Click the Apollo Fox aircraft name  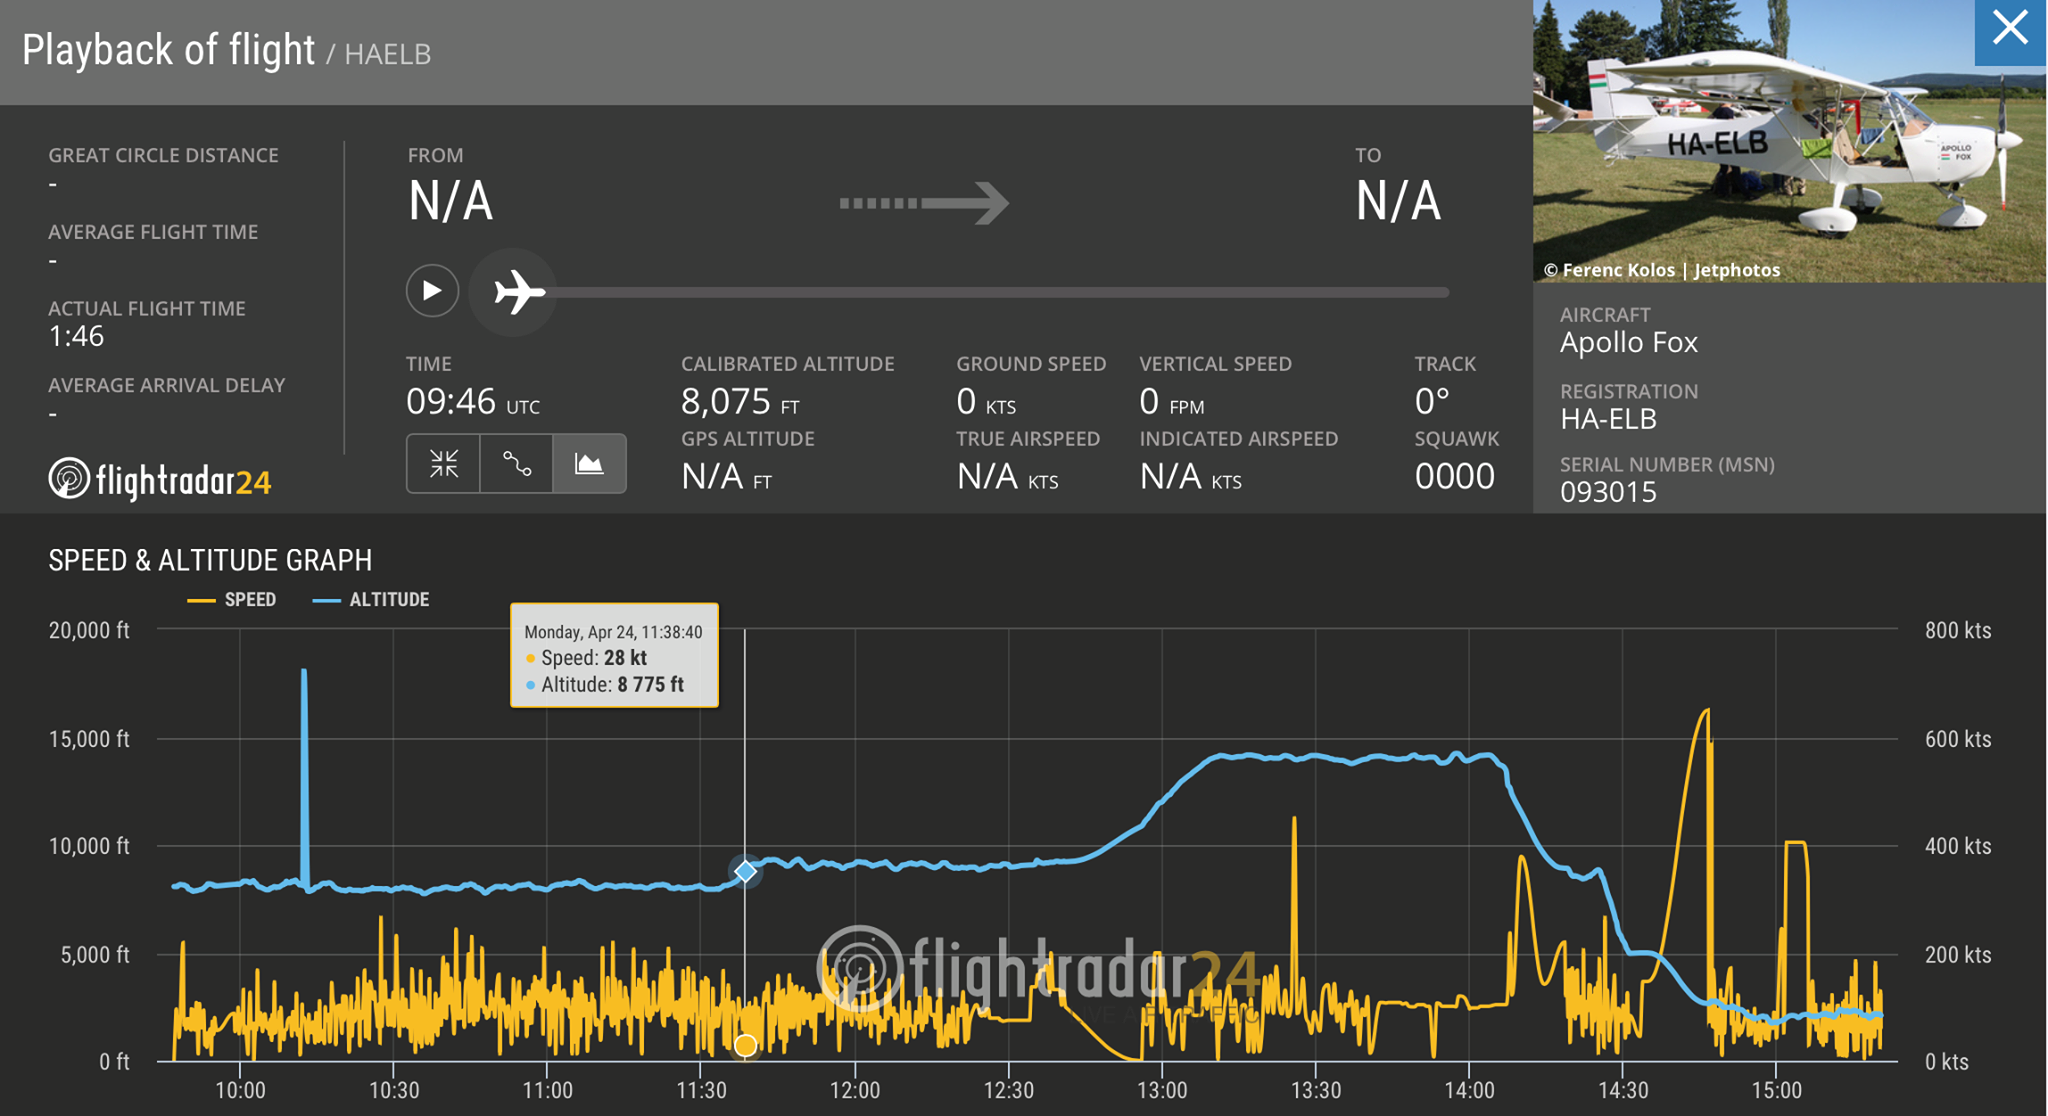1628,343
